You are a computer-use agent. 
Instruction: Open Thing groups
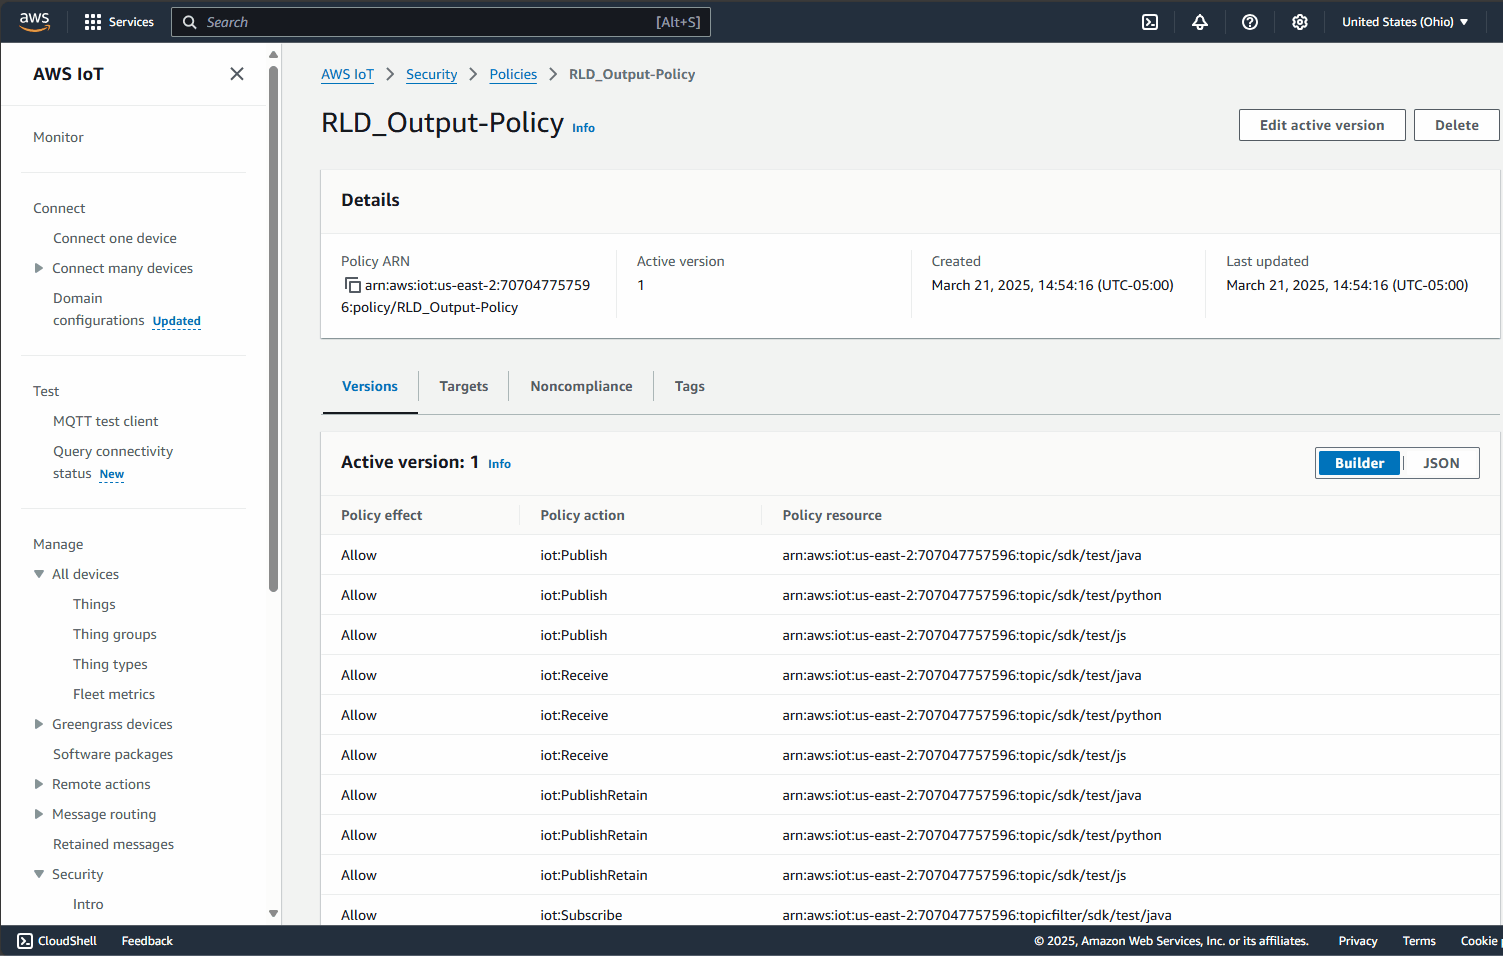115,634
